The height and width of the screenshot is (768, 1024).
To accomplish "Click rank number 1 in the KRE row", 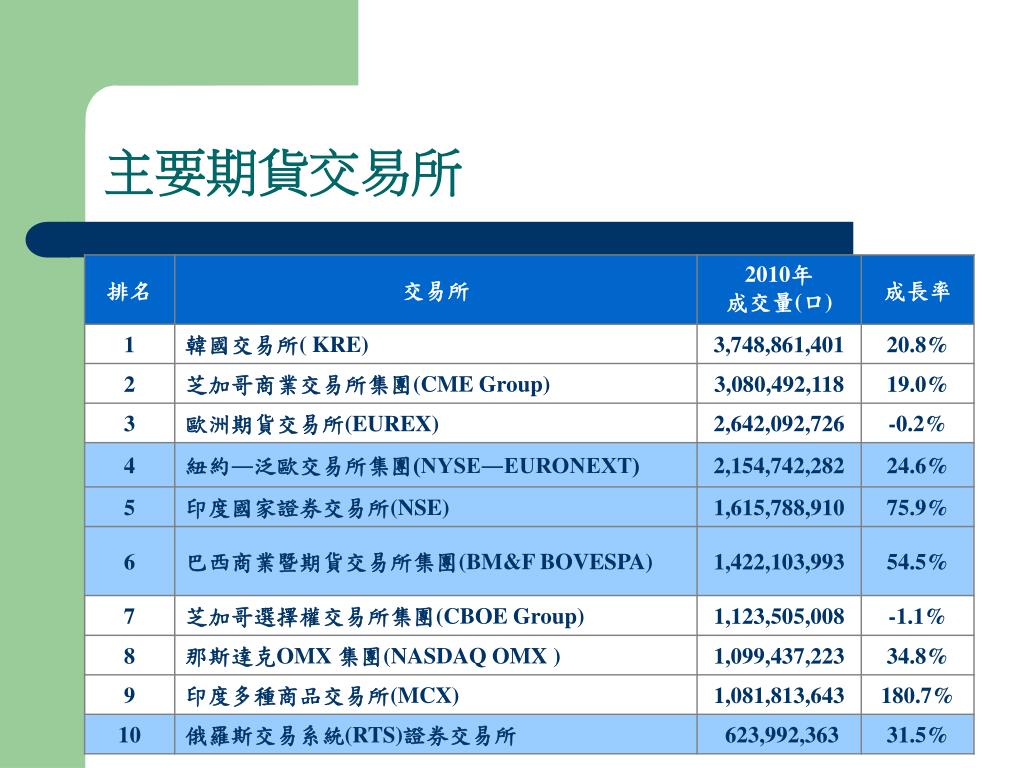I will [129, 344].
